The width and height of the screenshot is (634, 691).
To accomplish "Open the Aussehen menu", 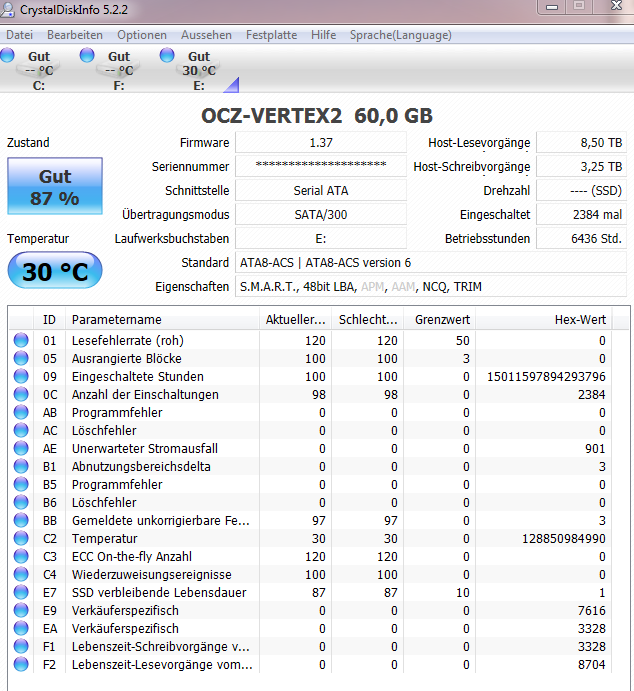I will click(x=206, y=35).
